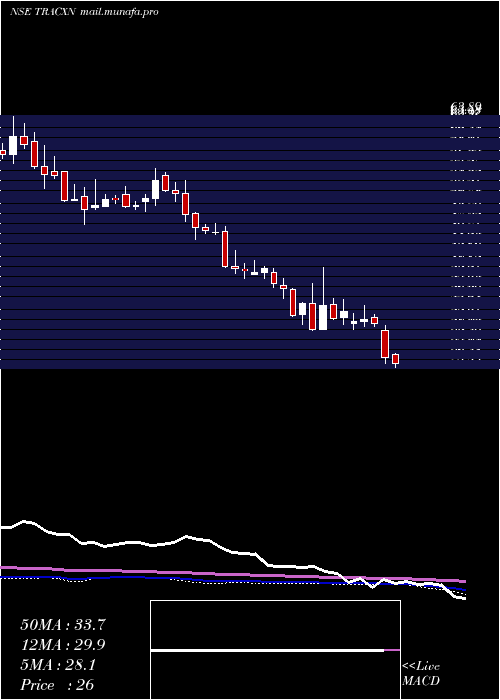This screenshot has width=500, height=700.
Task: Click the NSE TRACXN chart title
Action: tap(44, 12)
